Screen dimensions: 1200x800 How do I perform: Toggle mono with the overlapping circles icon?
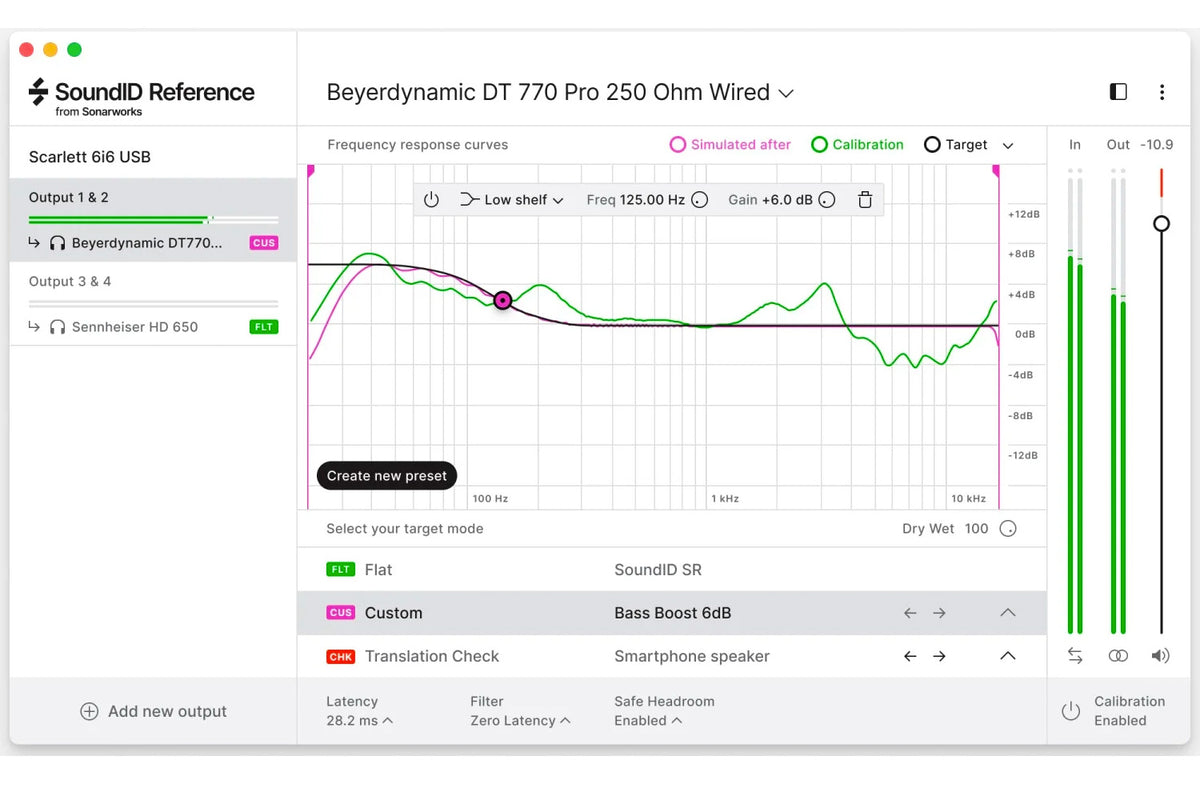pyautogui.click(x=1118, y=656)
